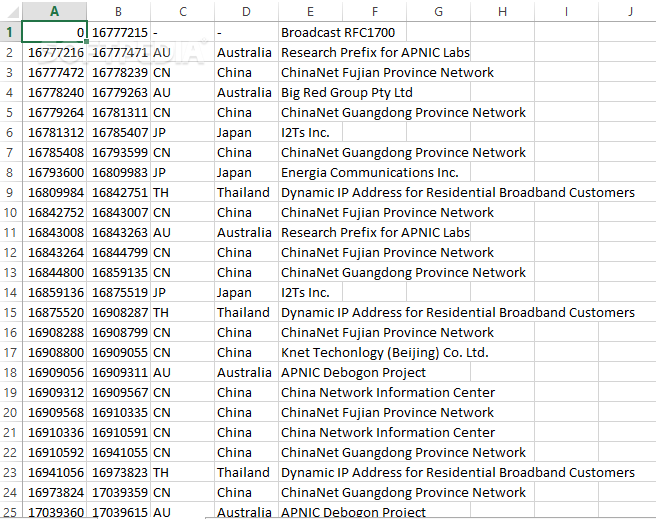The image size is (656, 519).
Task: Click 'China Network Information Center' in row 19
Action: tap(388, 392)
